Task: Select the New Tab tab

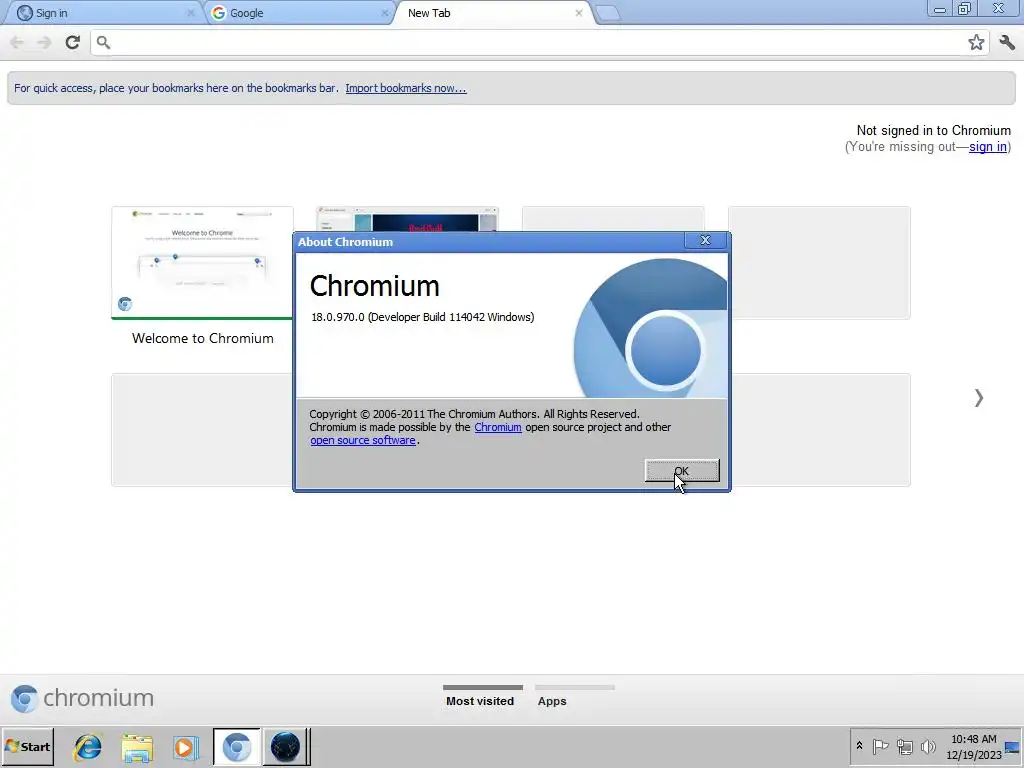Action: [493, 13]
